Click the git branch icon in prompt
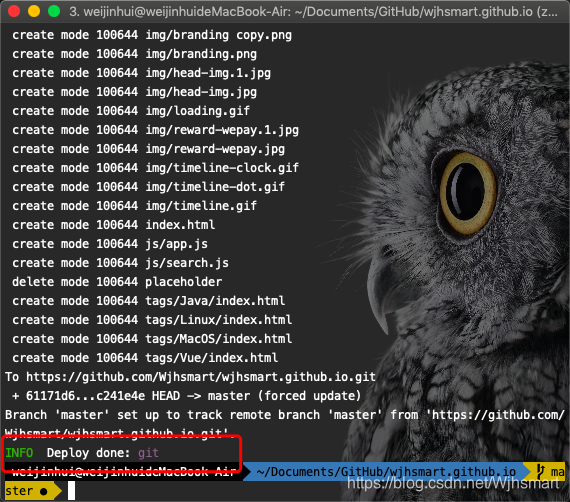Image resolution: width=570 pixels, height=502 pixels. pyautogui.click(x=541, y=472)
